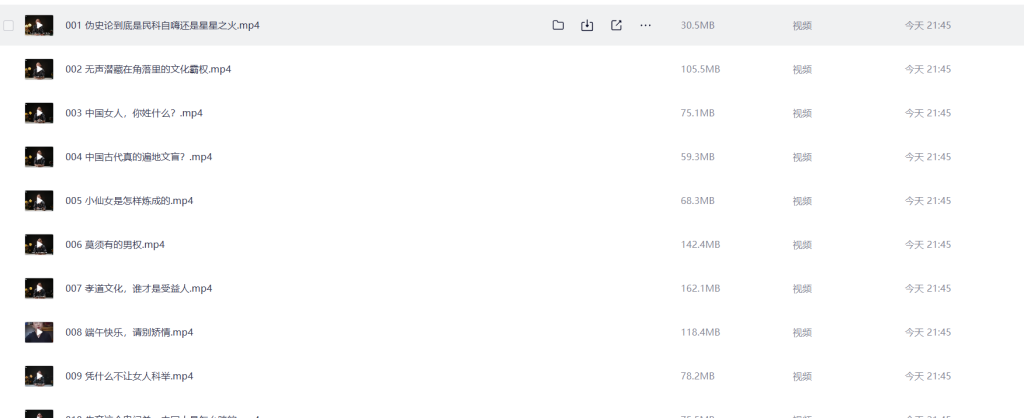The width and height of the screenshot is (1024, 418).
Task: Select the file named 003 中国女人，你姓什么
Action: (134, 113)
